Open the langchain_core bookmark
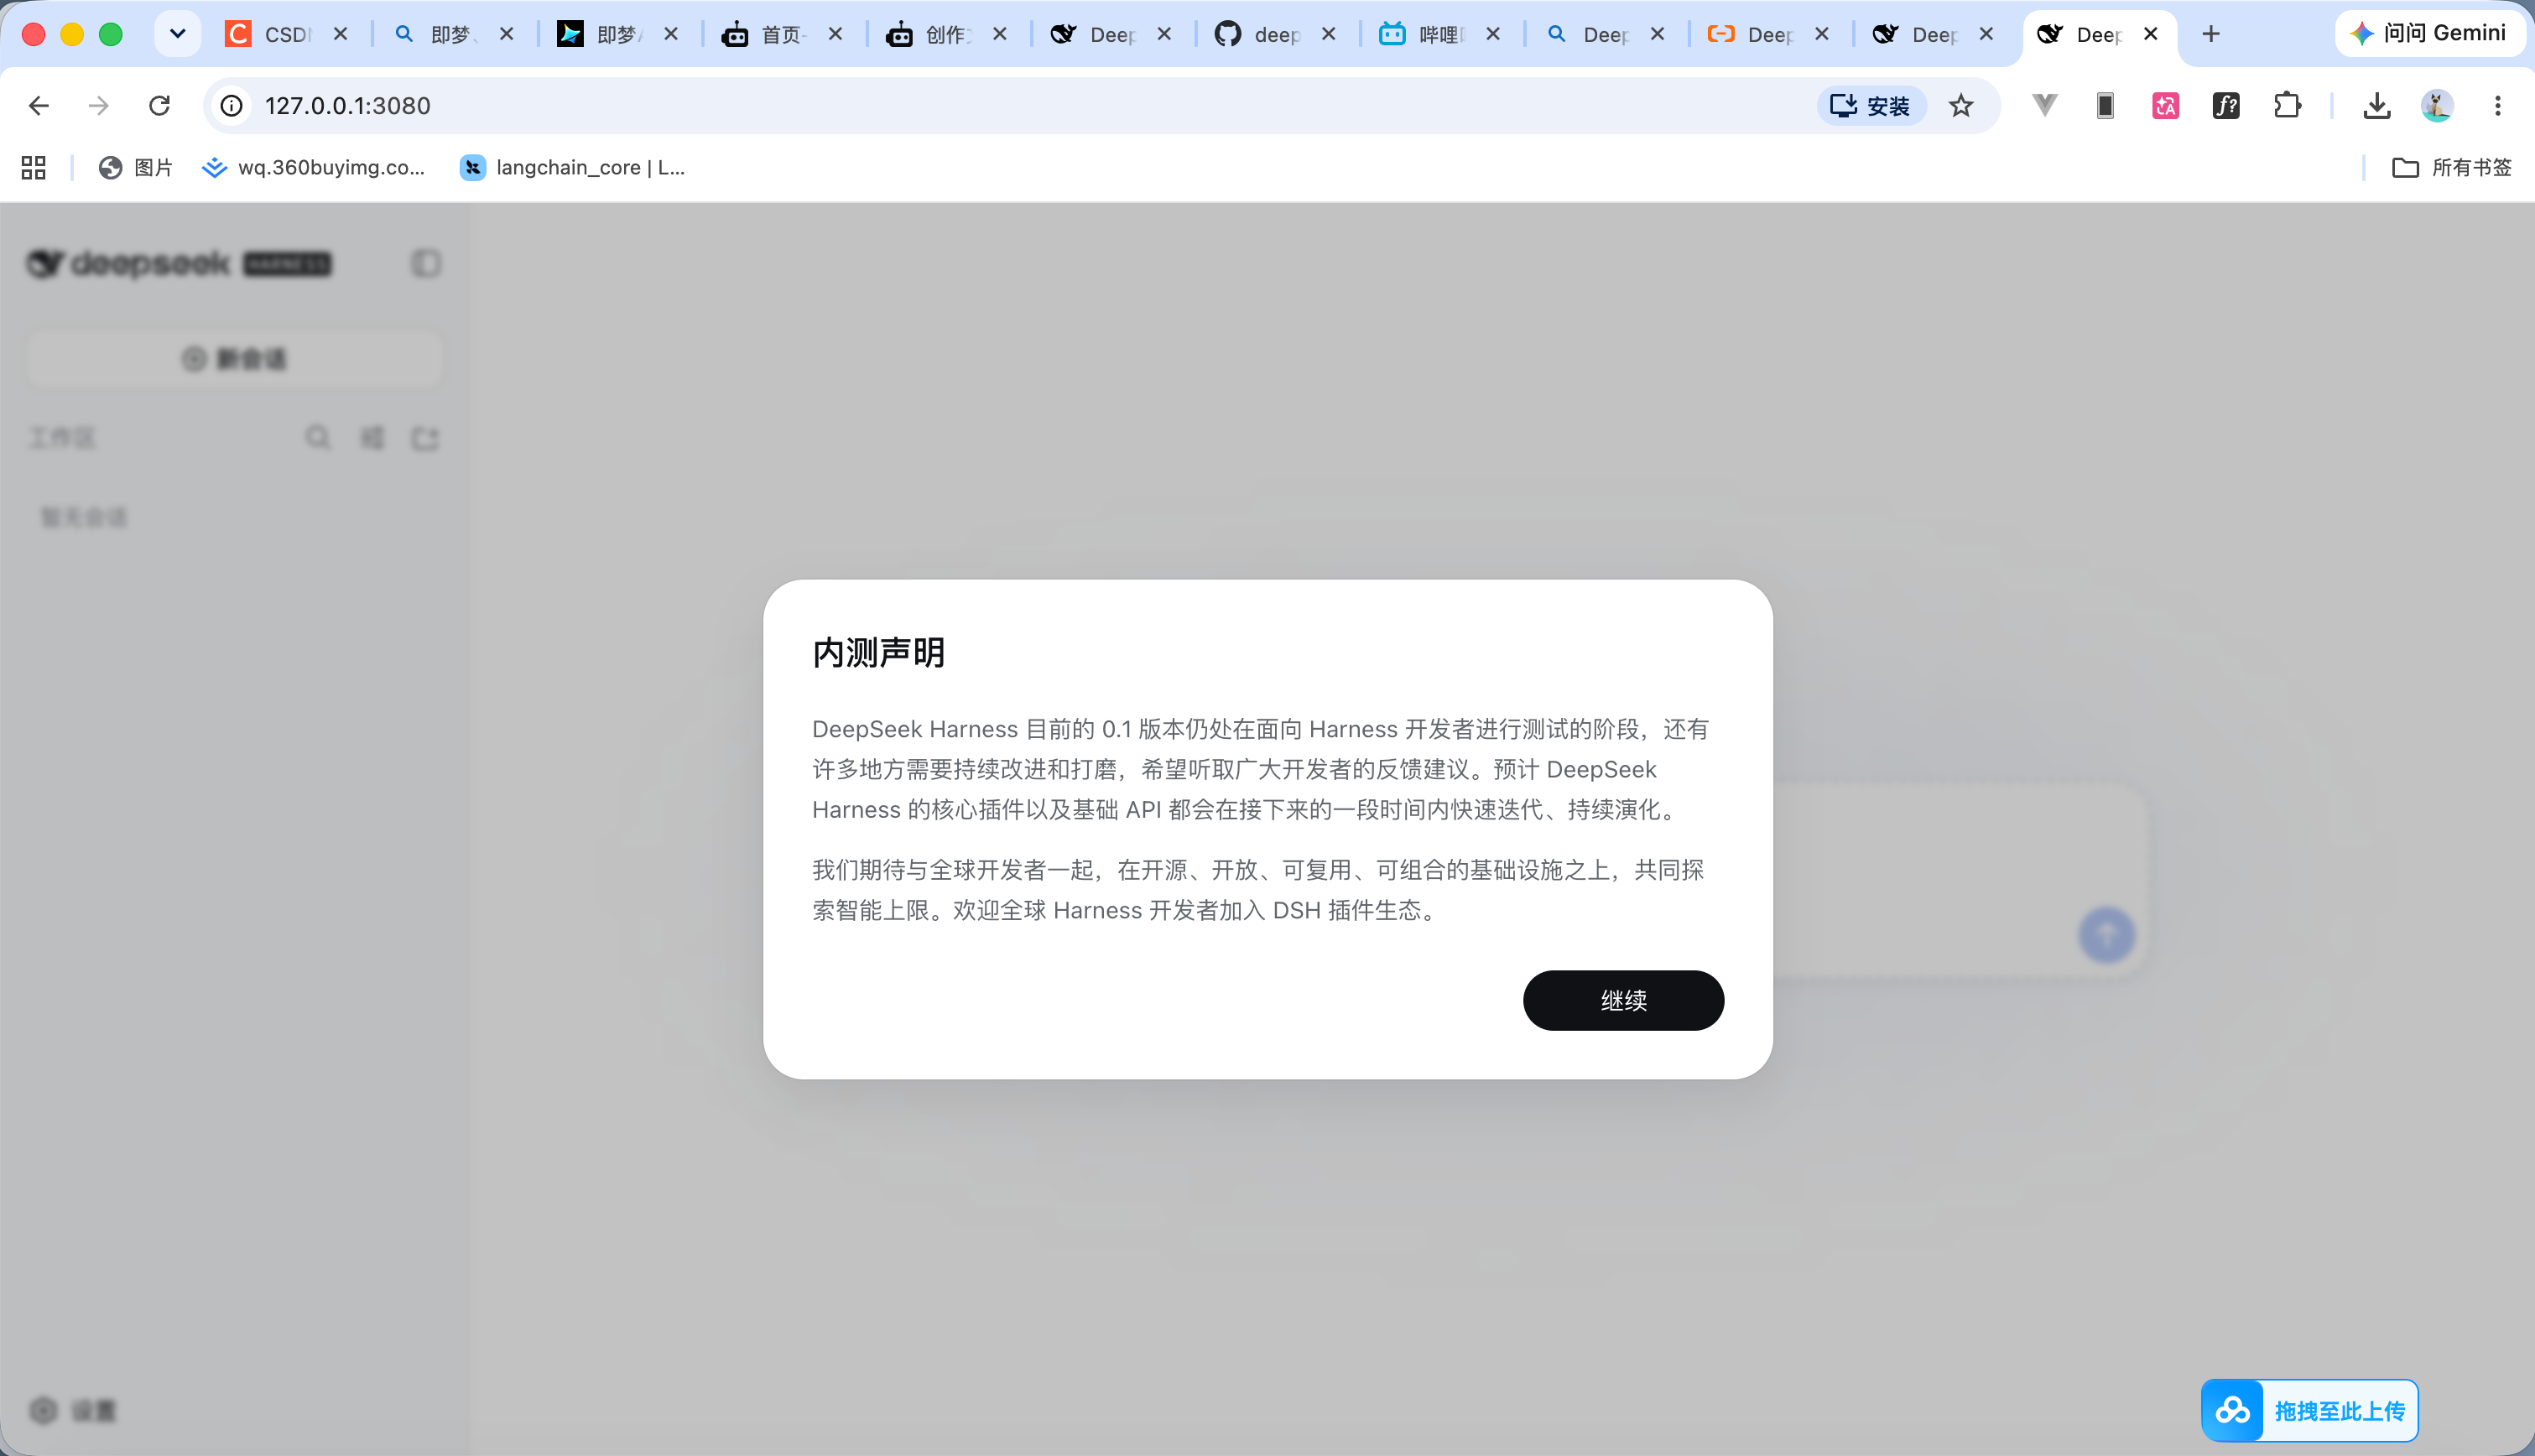This screenshot has width=2535, height=1456. tap(573, 167)
